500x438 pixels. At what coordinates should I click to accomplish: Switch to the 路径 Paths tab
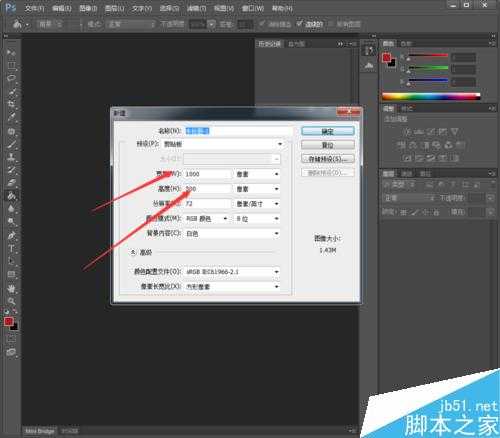(x=425, y=174)
